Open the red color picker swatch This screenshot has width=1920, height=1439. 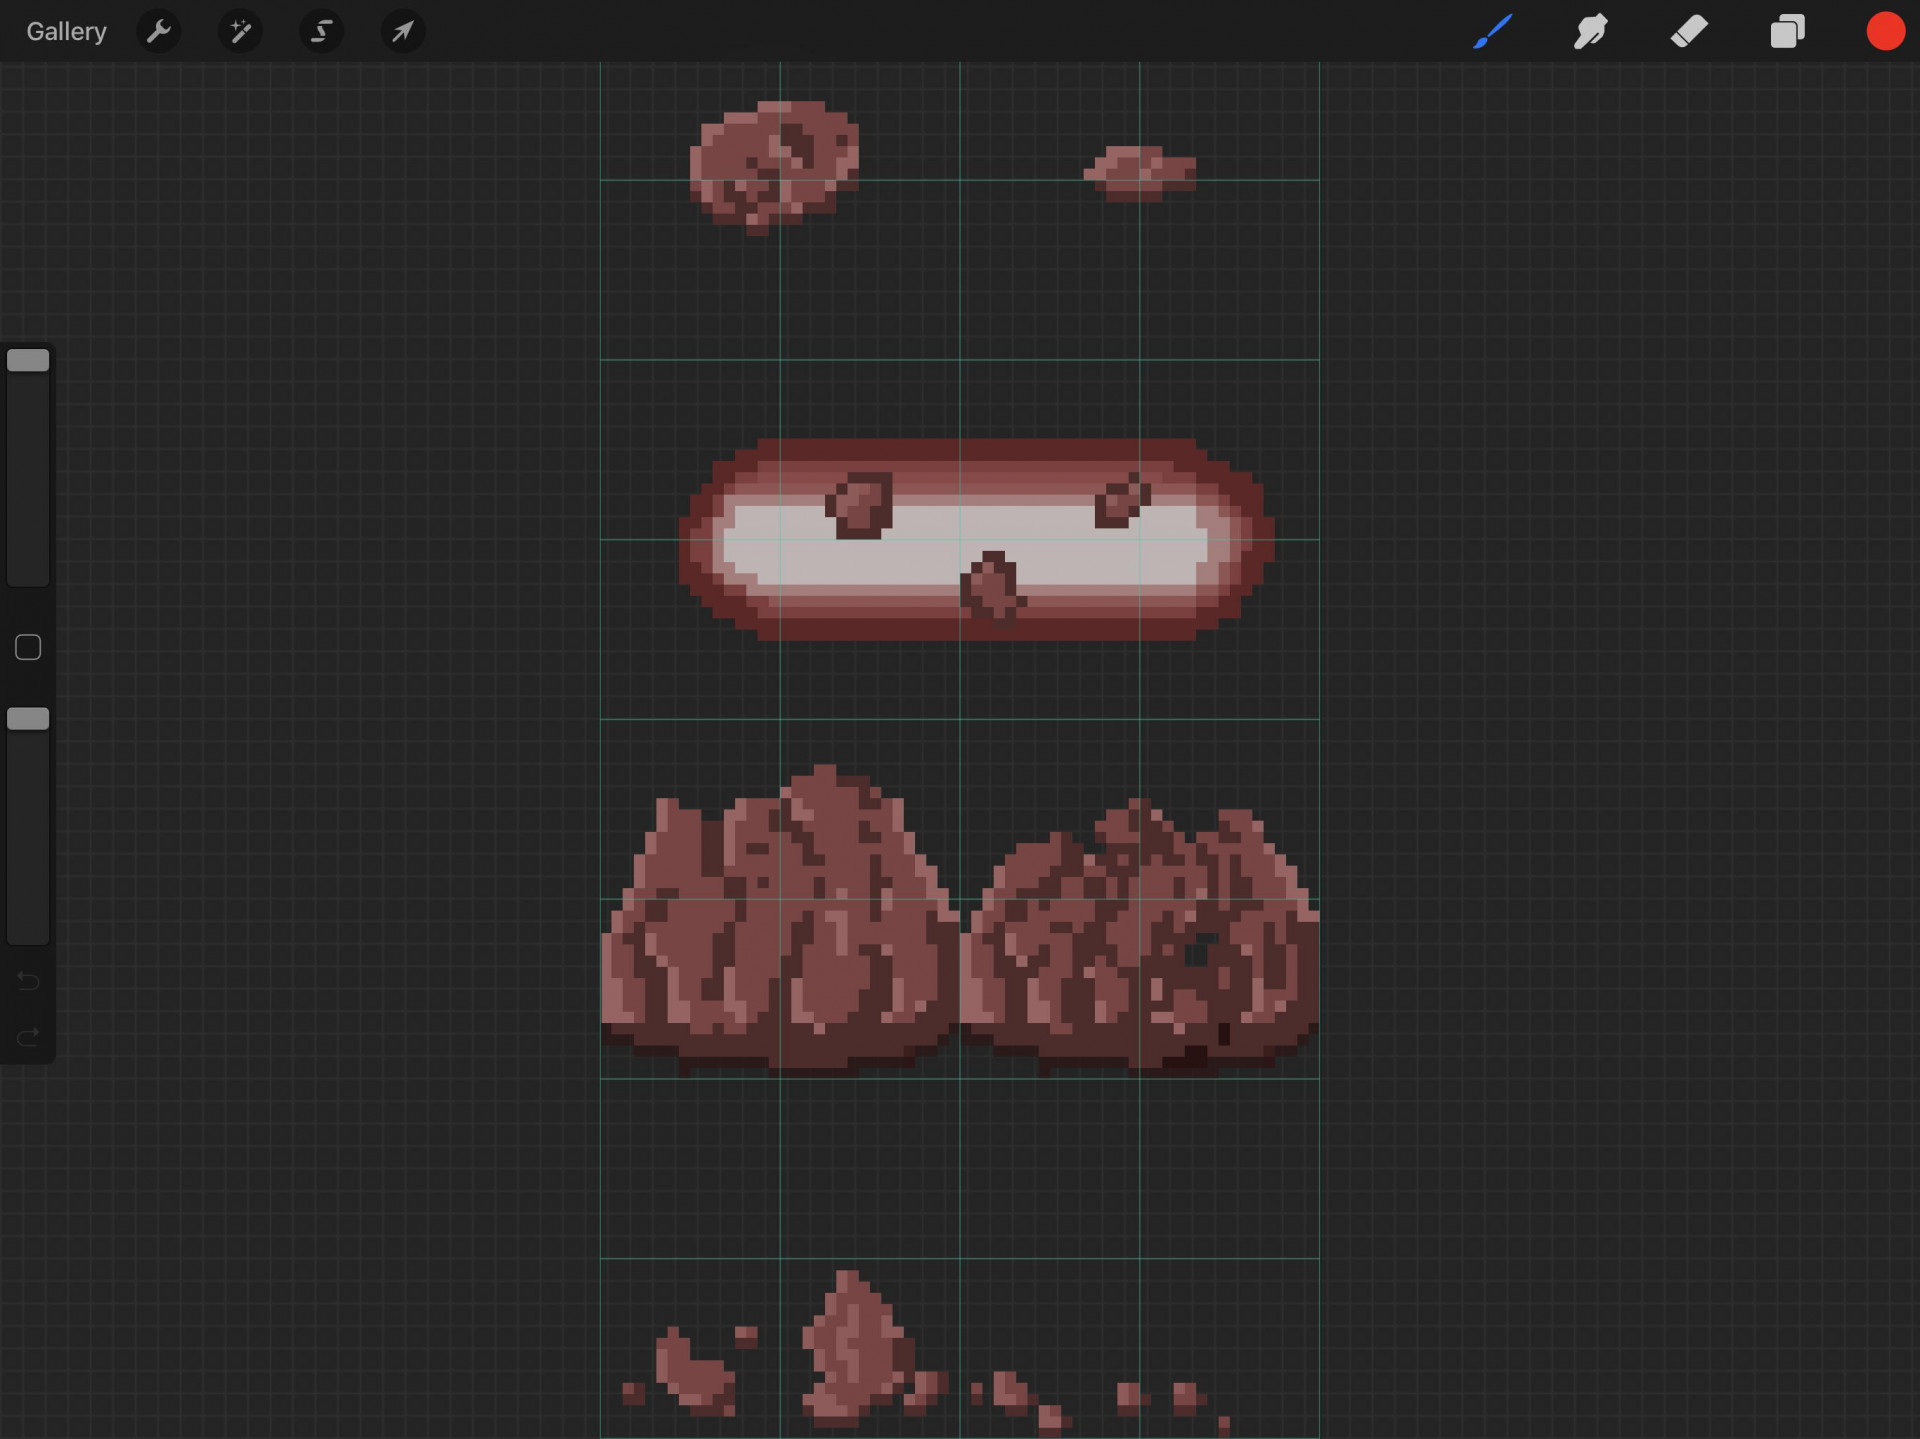(1885, 31)
